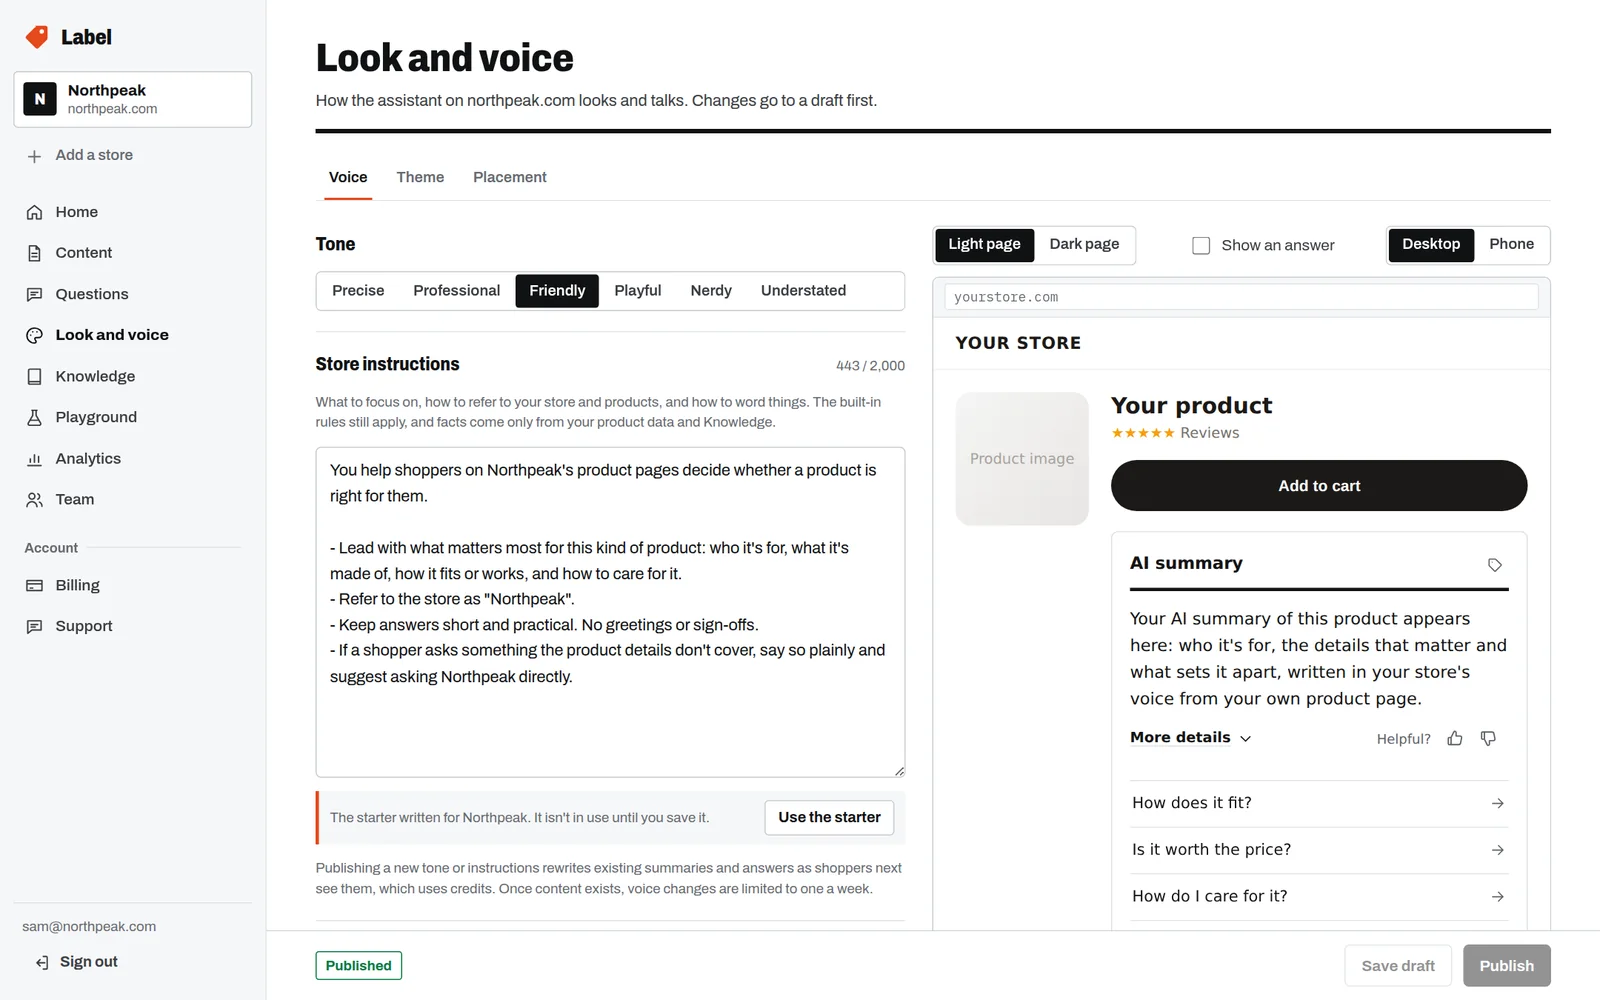Switch preview to Light page
The width and height of the screenshot is (1600, 1000).
click(x=984, y=244)
